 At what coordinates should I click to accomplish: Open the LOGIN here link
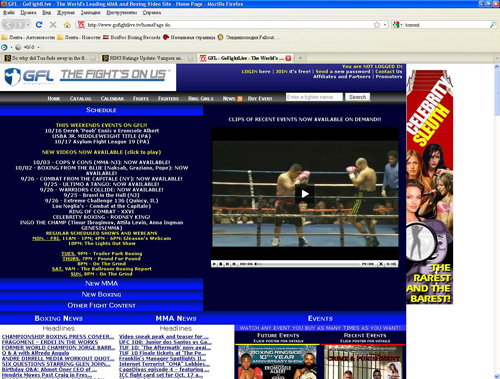tap(256, 71)
